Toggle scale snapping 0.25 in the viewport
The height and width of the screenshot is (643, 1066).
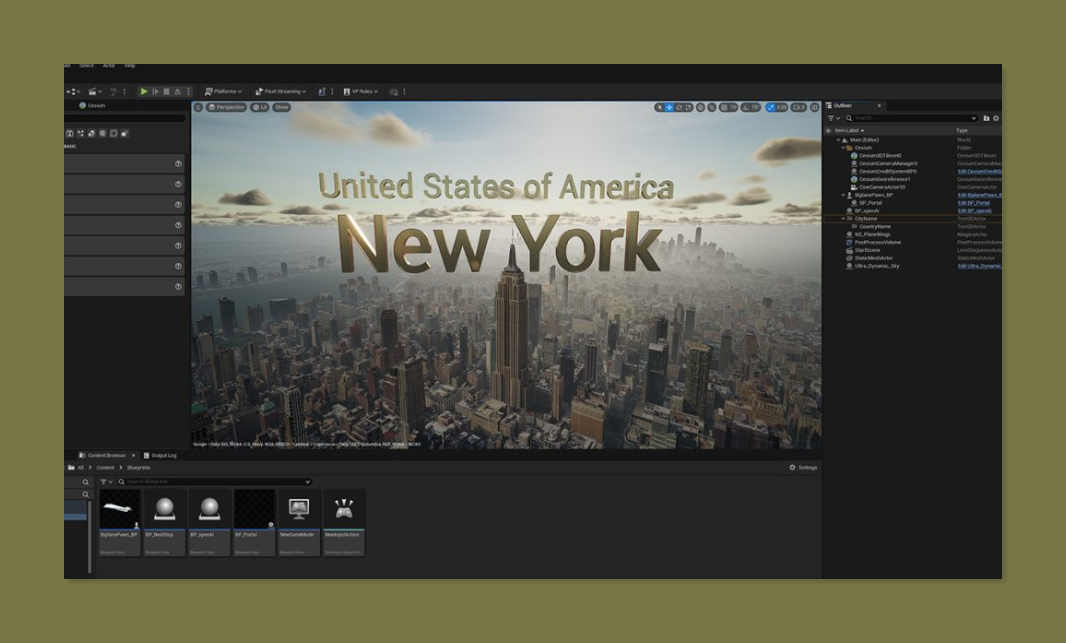tap(776, 107)
